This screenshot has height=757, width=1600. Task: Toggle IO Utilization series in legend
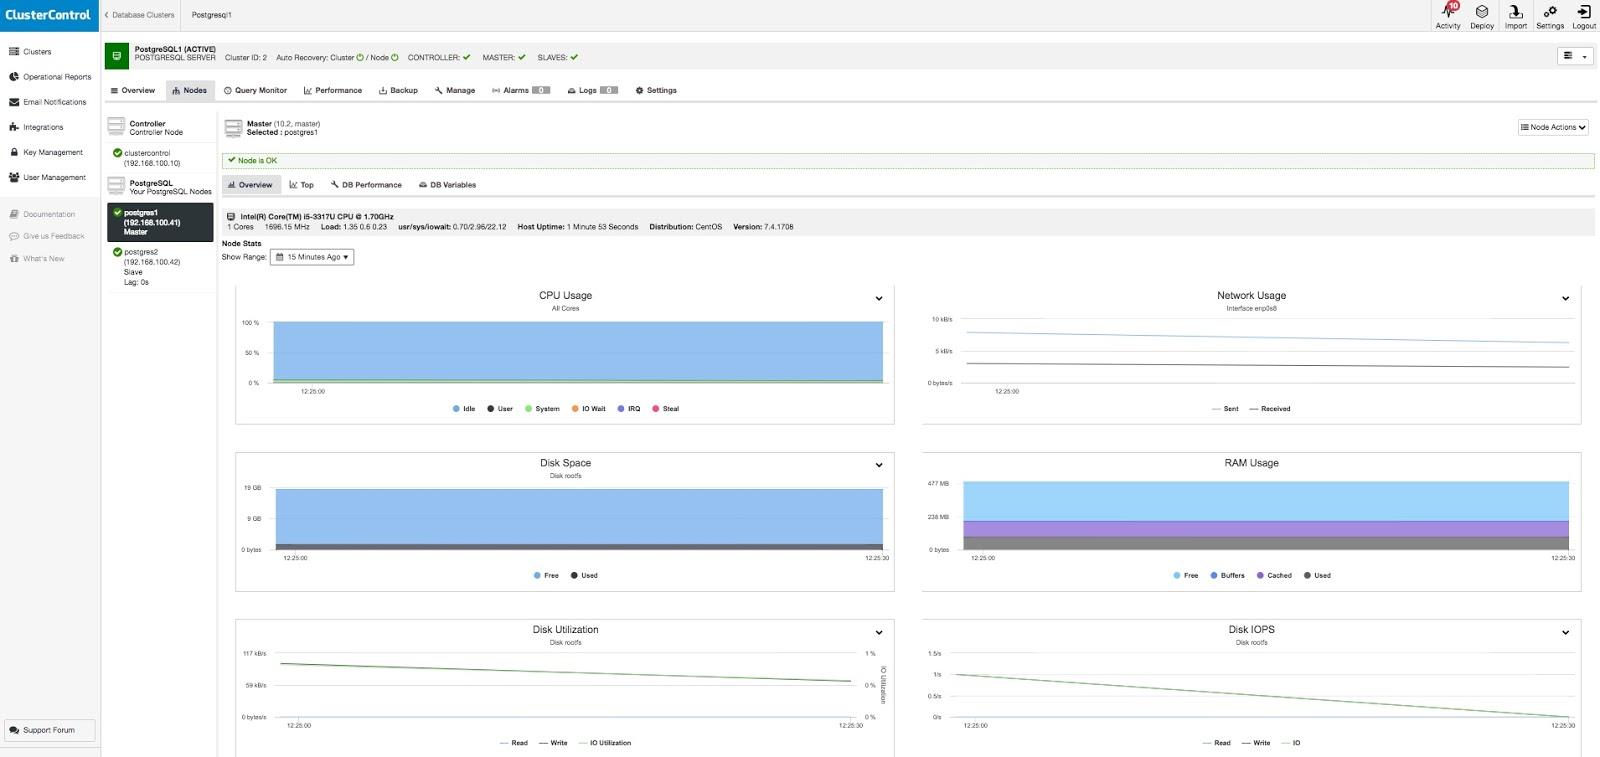click(605, 743)
